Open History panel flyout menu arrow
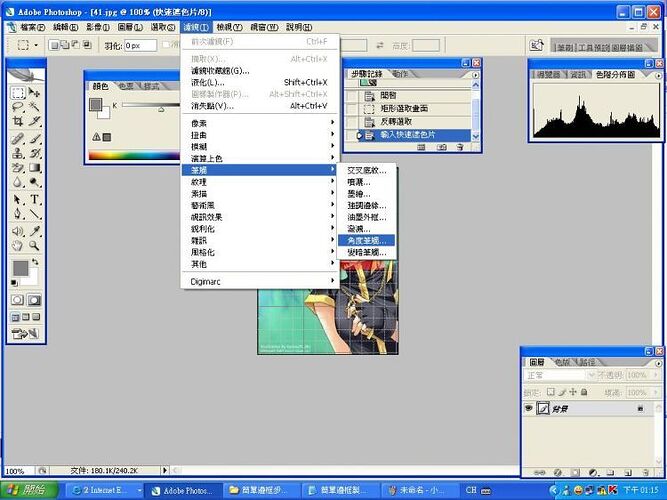Image resolution: width=667 pixels, height=500 pixels. (476, 75)
